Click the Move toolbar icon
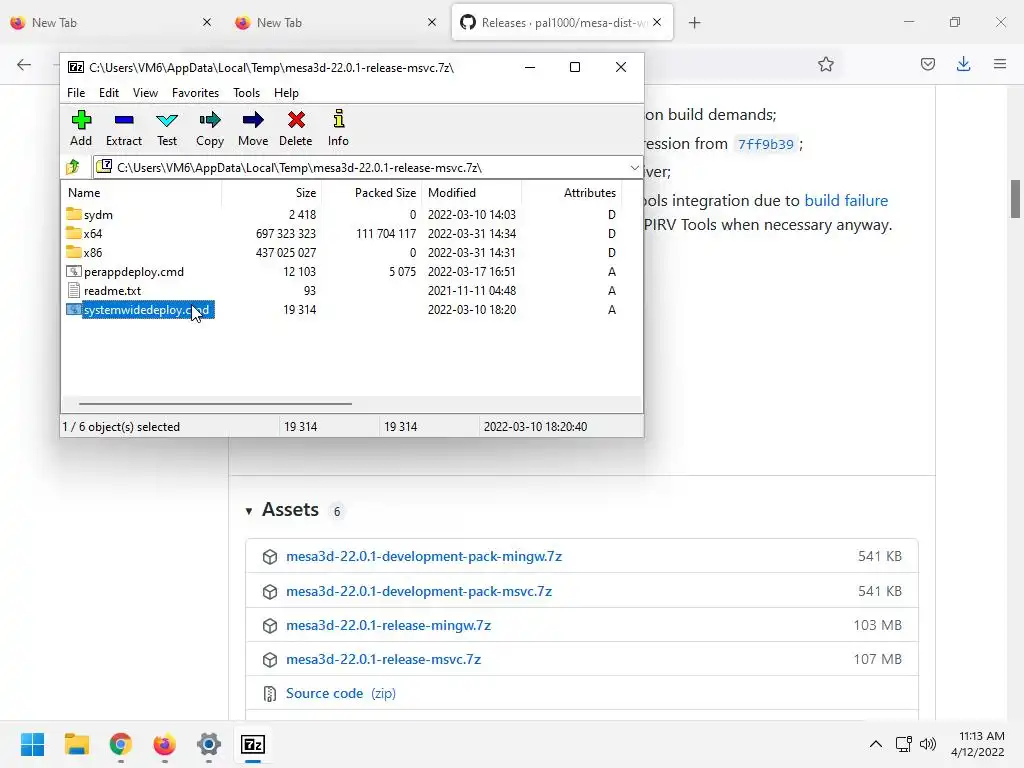Image resolution: width=1024 pixels, height=768 pixels. tap(253, 128)
